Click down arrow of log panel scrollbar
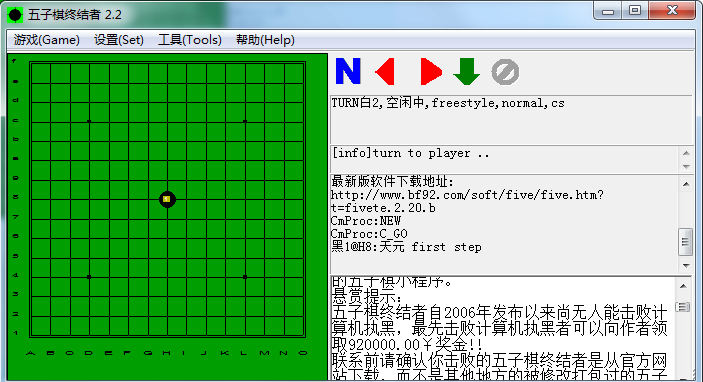The height and width of the screenshot is (382, 703). tap(686, 265)
